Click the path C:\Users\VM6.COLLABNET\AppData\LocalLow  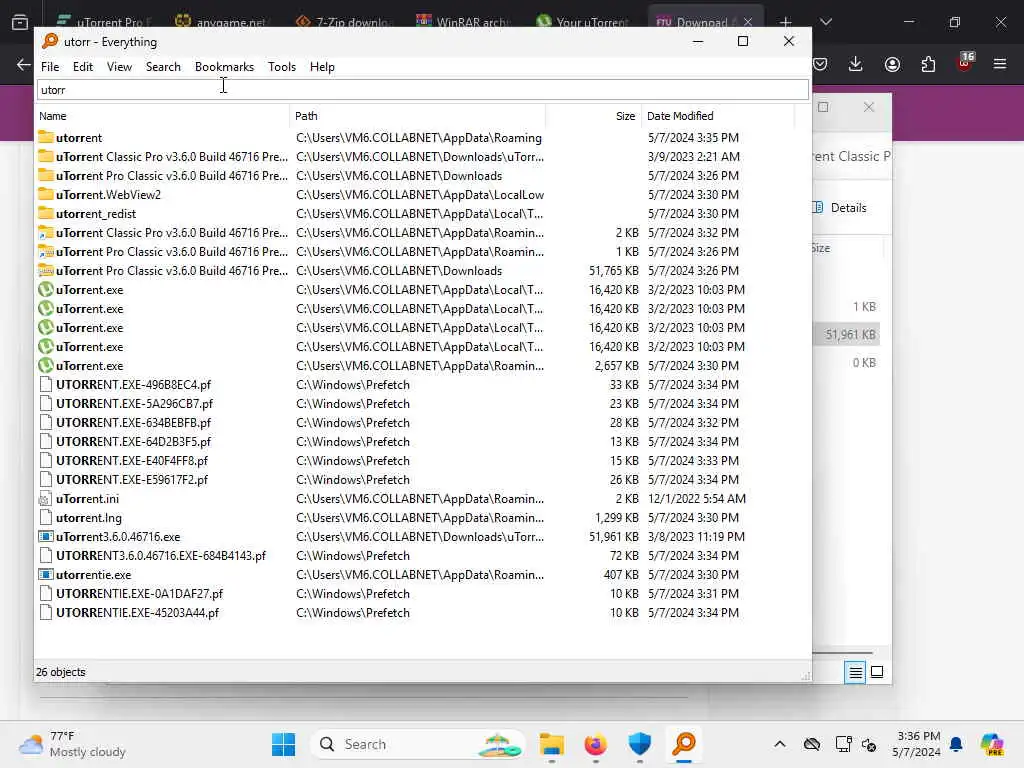click(420, 195)
